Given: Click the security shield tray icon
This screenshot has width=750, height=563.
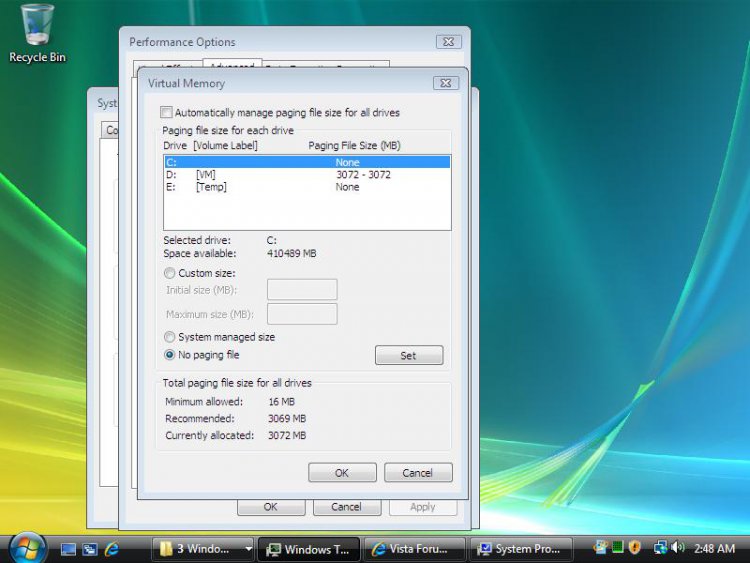Looking at the screenshot, I should (x=634, y=547).
